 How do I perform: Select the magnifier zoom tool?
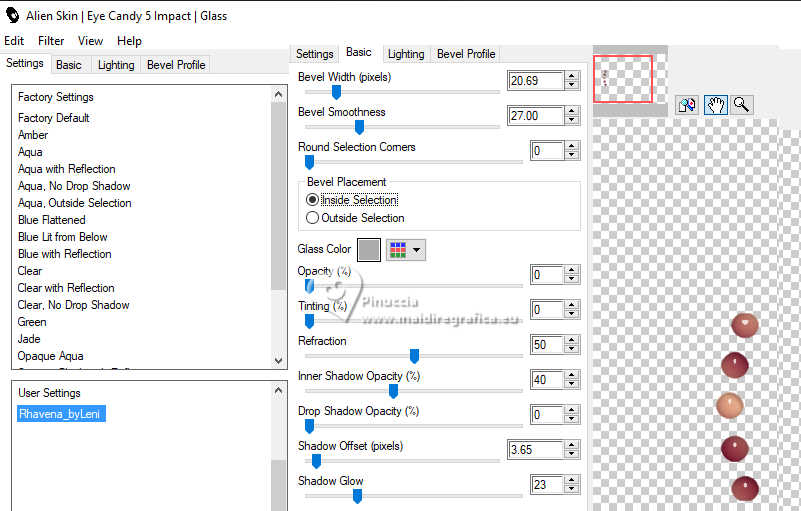(x=741, y=105)
